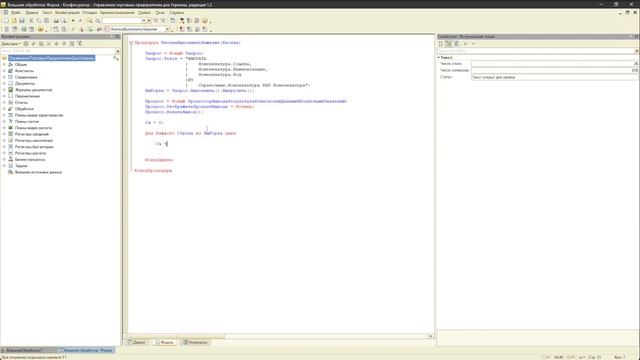Viewport: 640px width, 360px height.
Task: Open the procedure name dropdown in second toolbar
Action: pos(167,29)
